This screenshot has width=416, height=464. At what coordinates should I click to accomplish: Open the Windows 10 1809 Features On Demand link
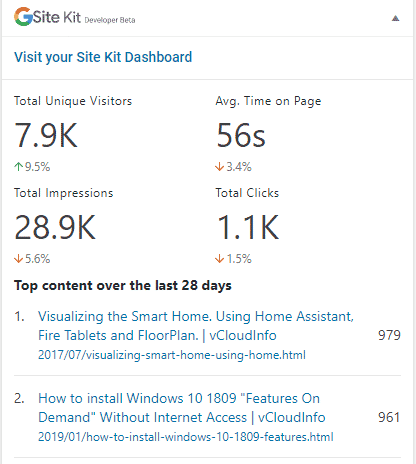pyautogui.click(x=182, y=408)
